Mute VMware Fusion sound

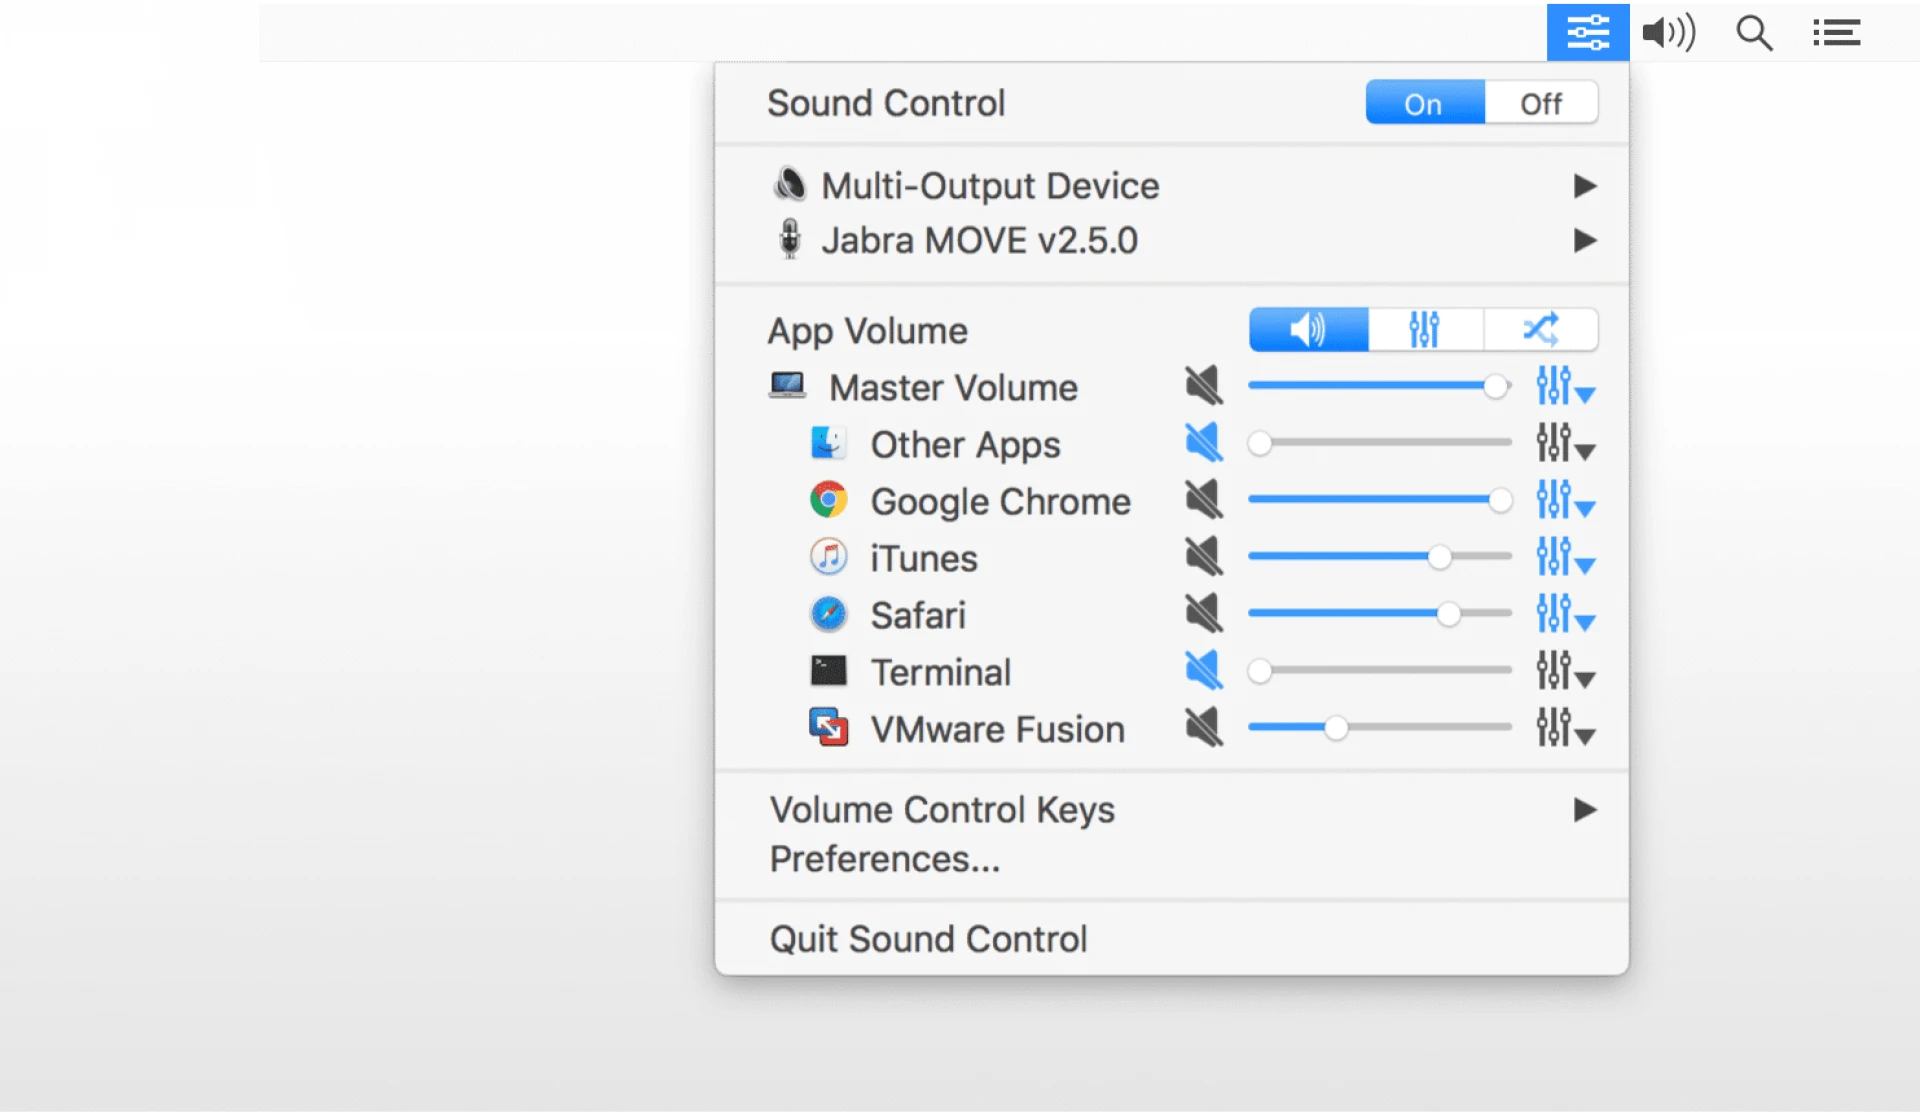1204,727
